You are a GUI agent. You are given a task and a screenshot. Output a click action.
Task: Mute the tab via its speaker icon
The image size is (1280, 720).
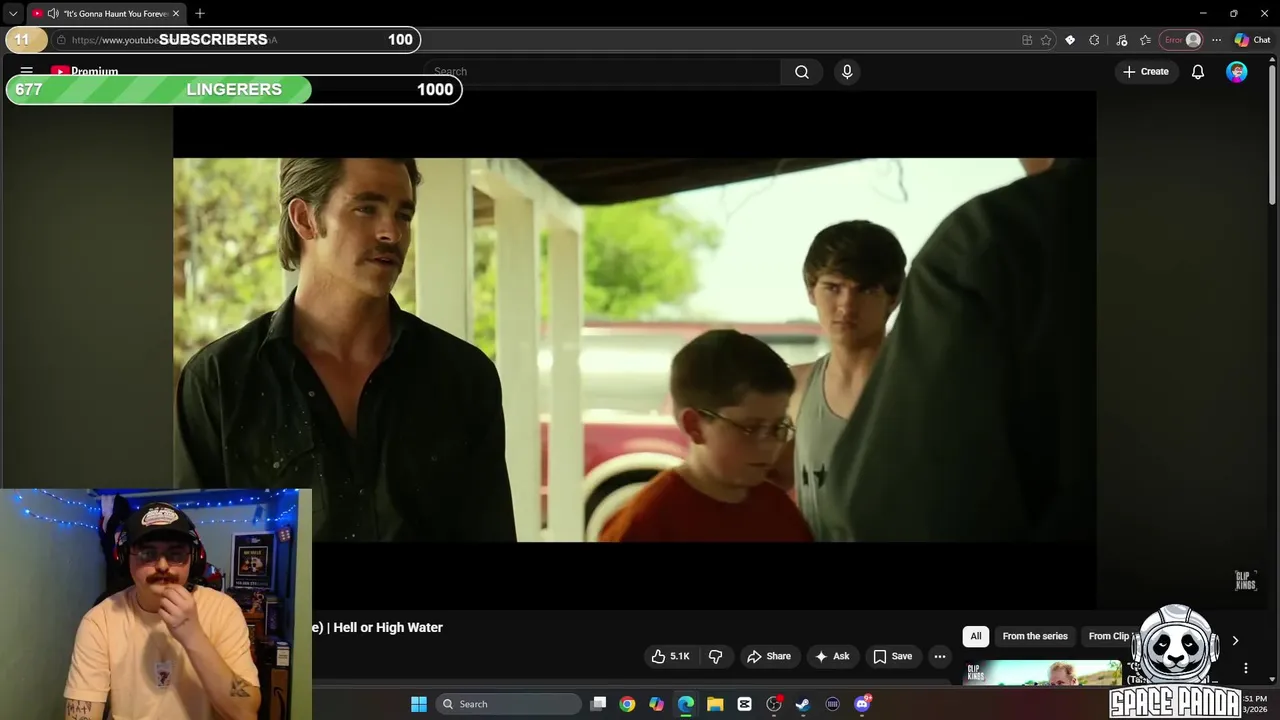click(53, 13)
